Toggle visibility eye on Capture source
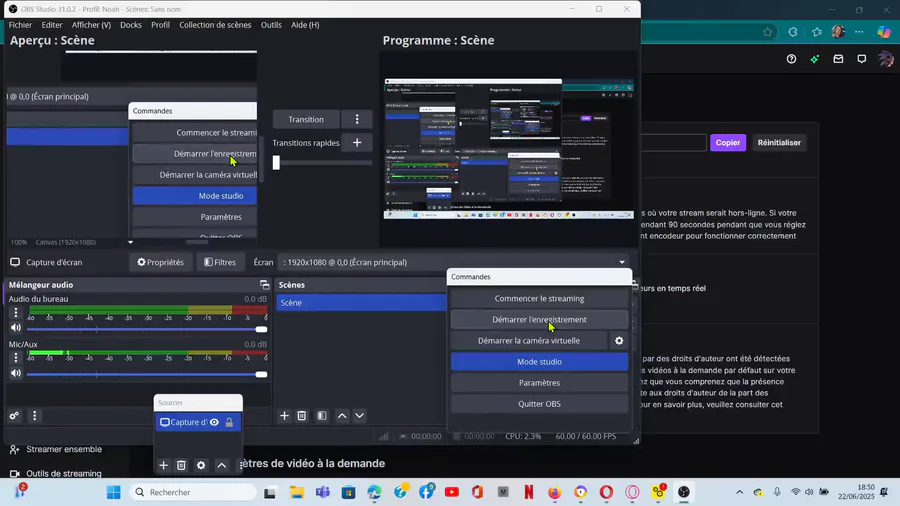The width and height of the screenshot is (900, 506). 214,422
